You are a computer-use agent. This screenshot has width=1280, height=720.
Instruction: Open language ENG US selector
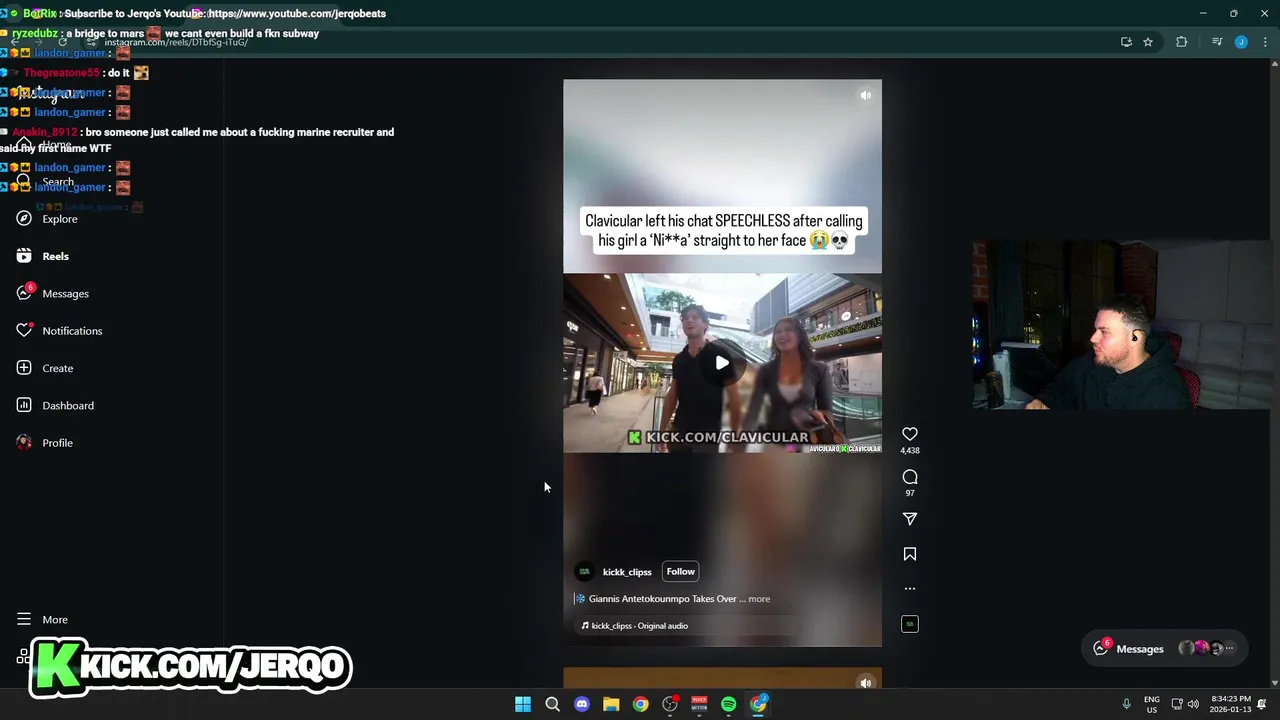[x=1152, y=704]
